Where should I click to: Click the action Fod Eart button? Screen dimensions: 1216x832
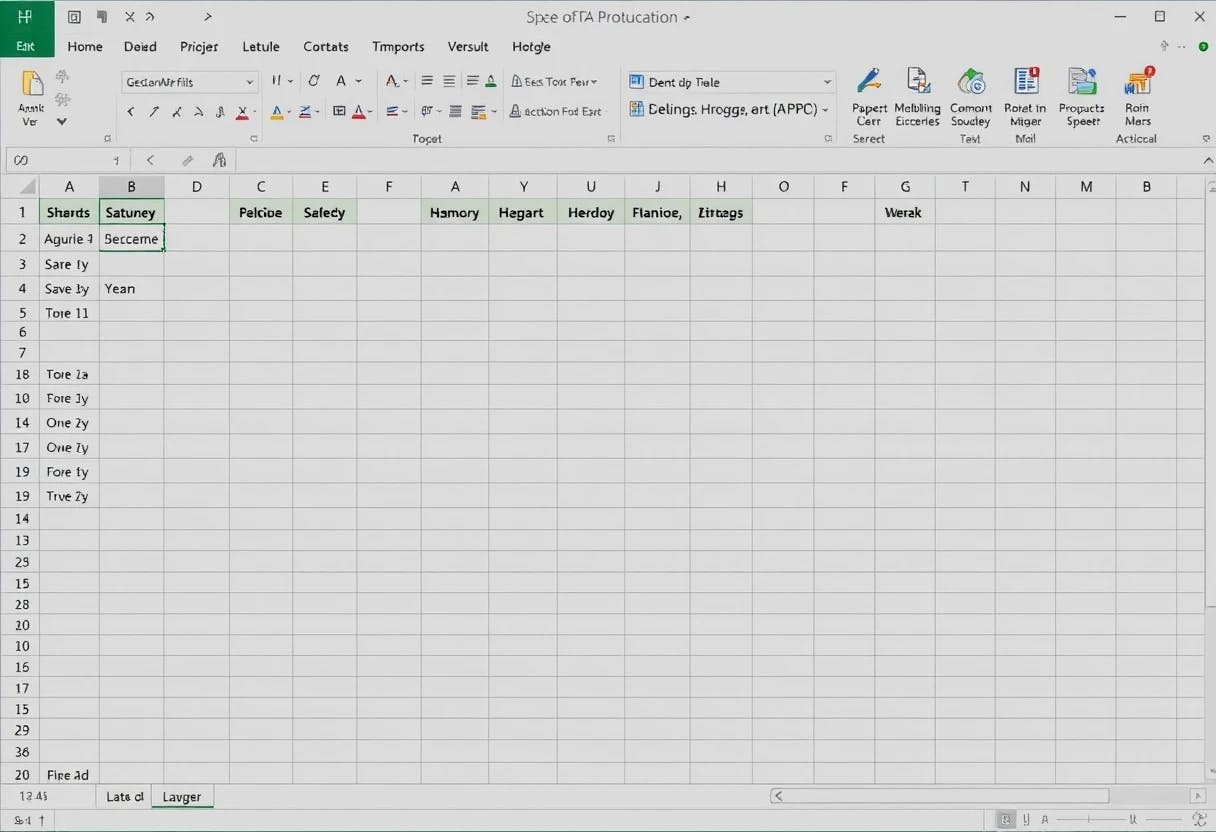point(556,111)
